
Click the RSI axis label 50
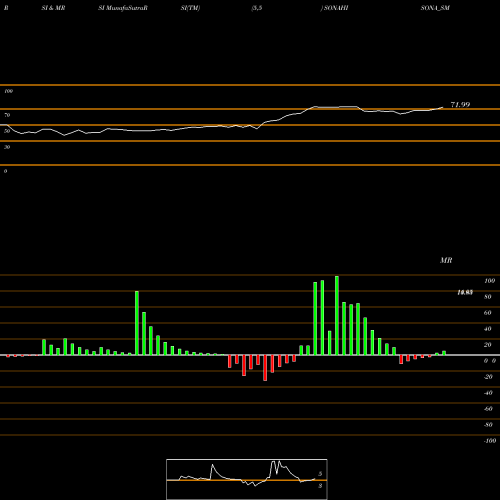[7, 131]
